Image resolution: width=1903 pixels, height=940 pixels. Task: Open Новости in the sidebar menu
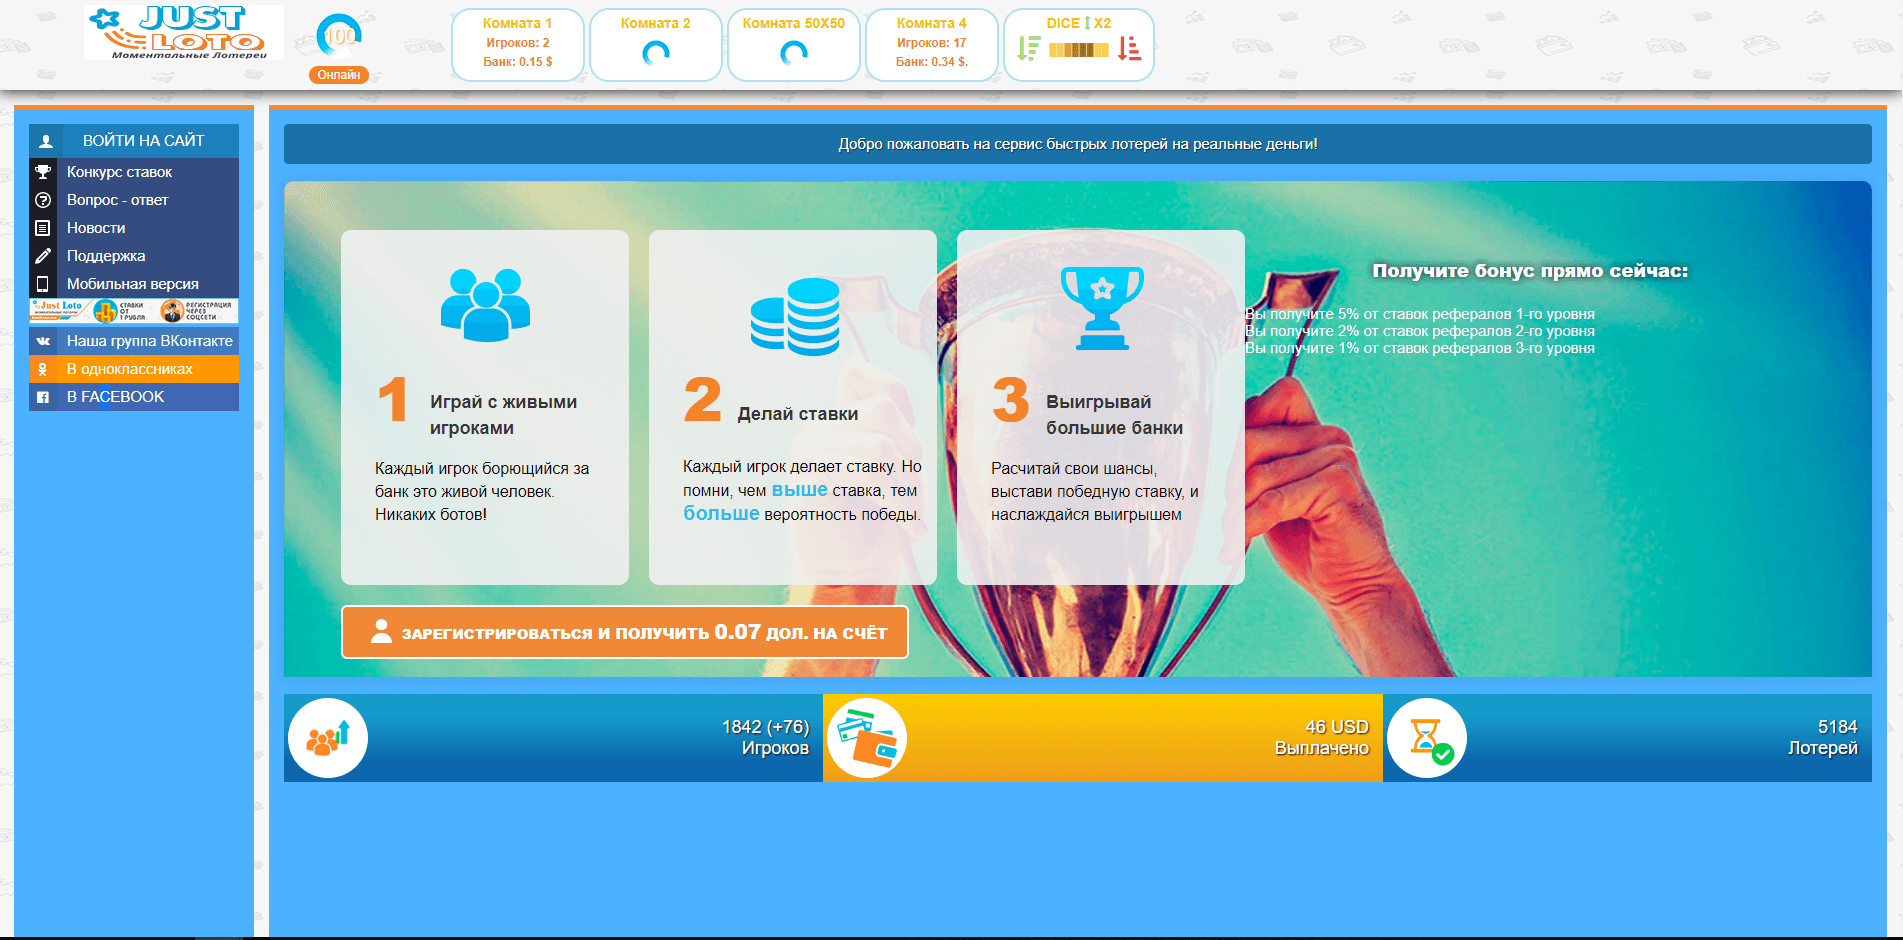click(x=96, y=228)
